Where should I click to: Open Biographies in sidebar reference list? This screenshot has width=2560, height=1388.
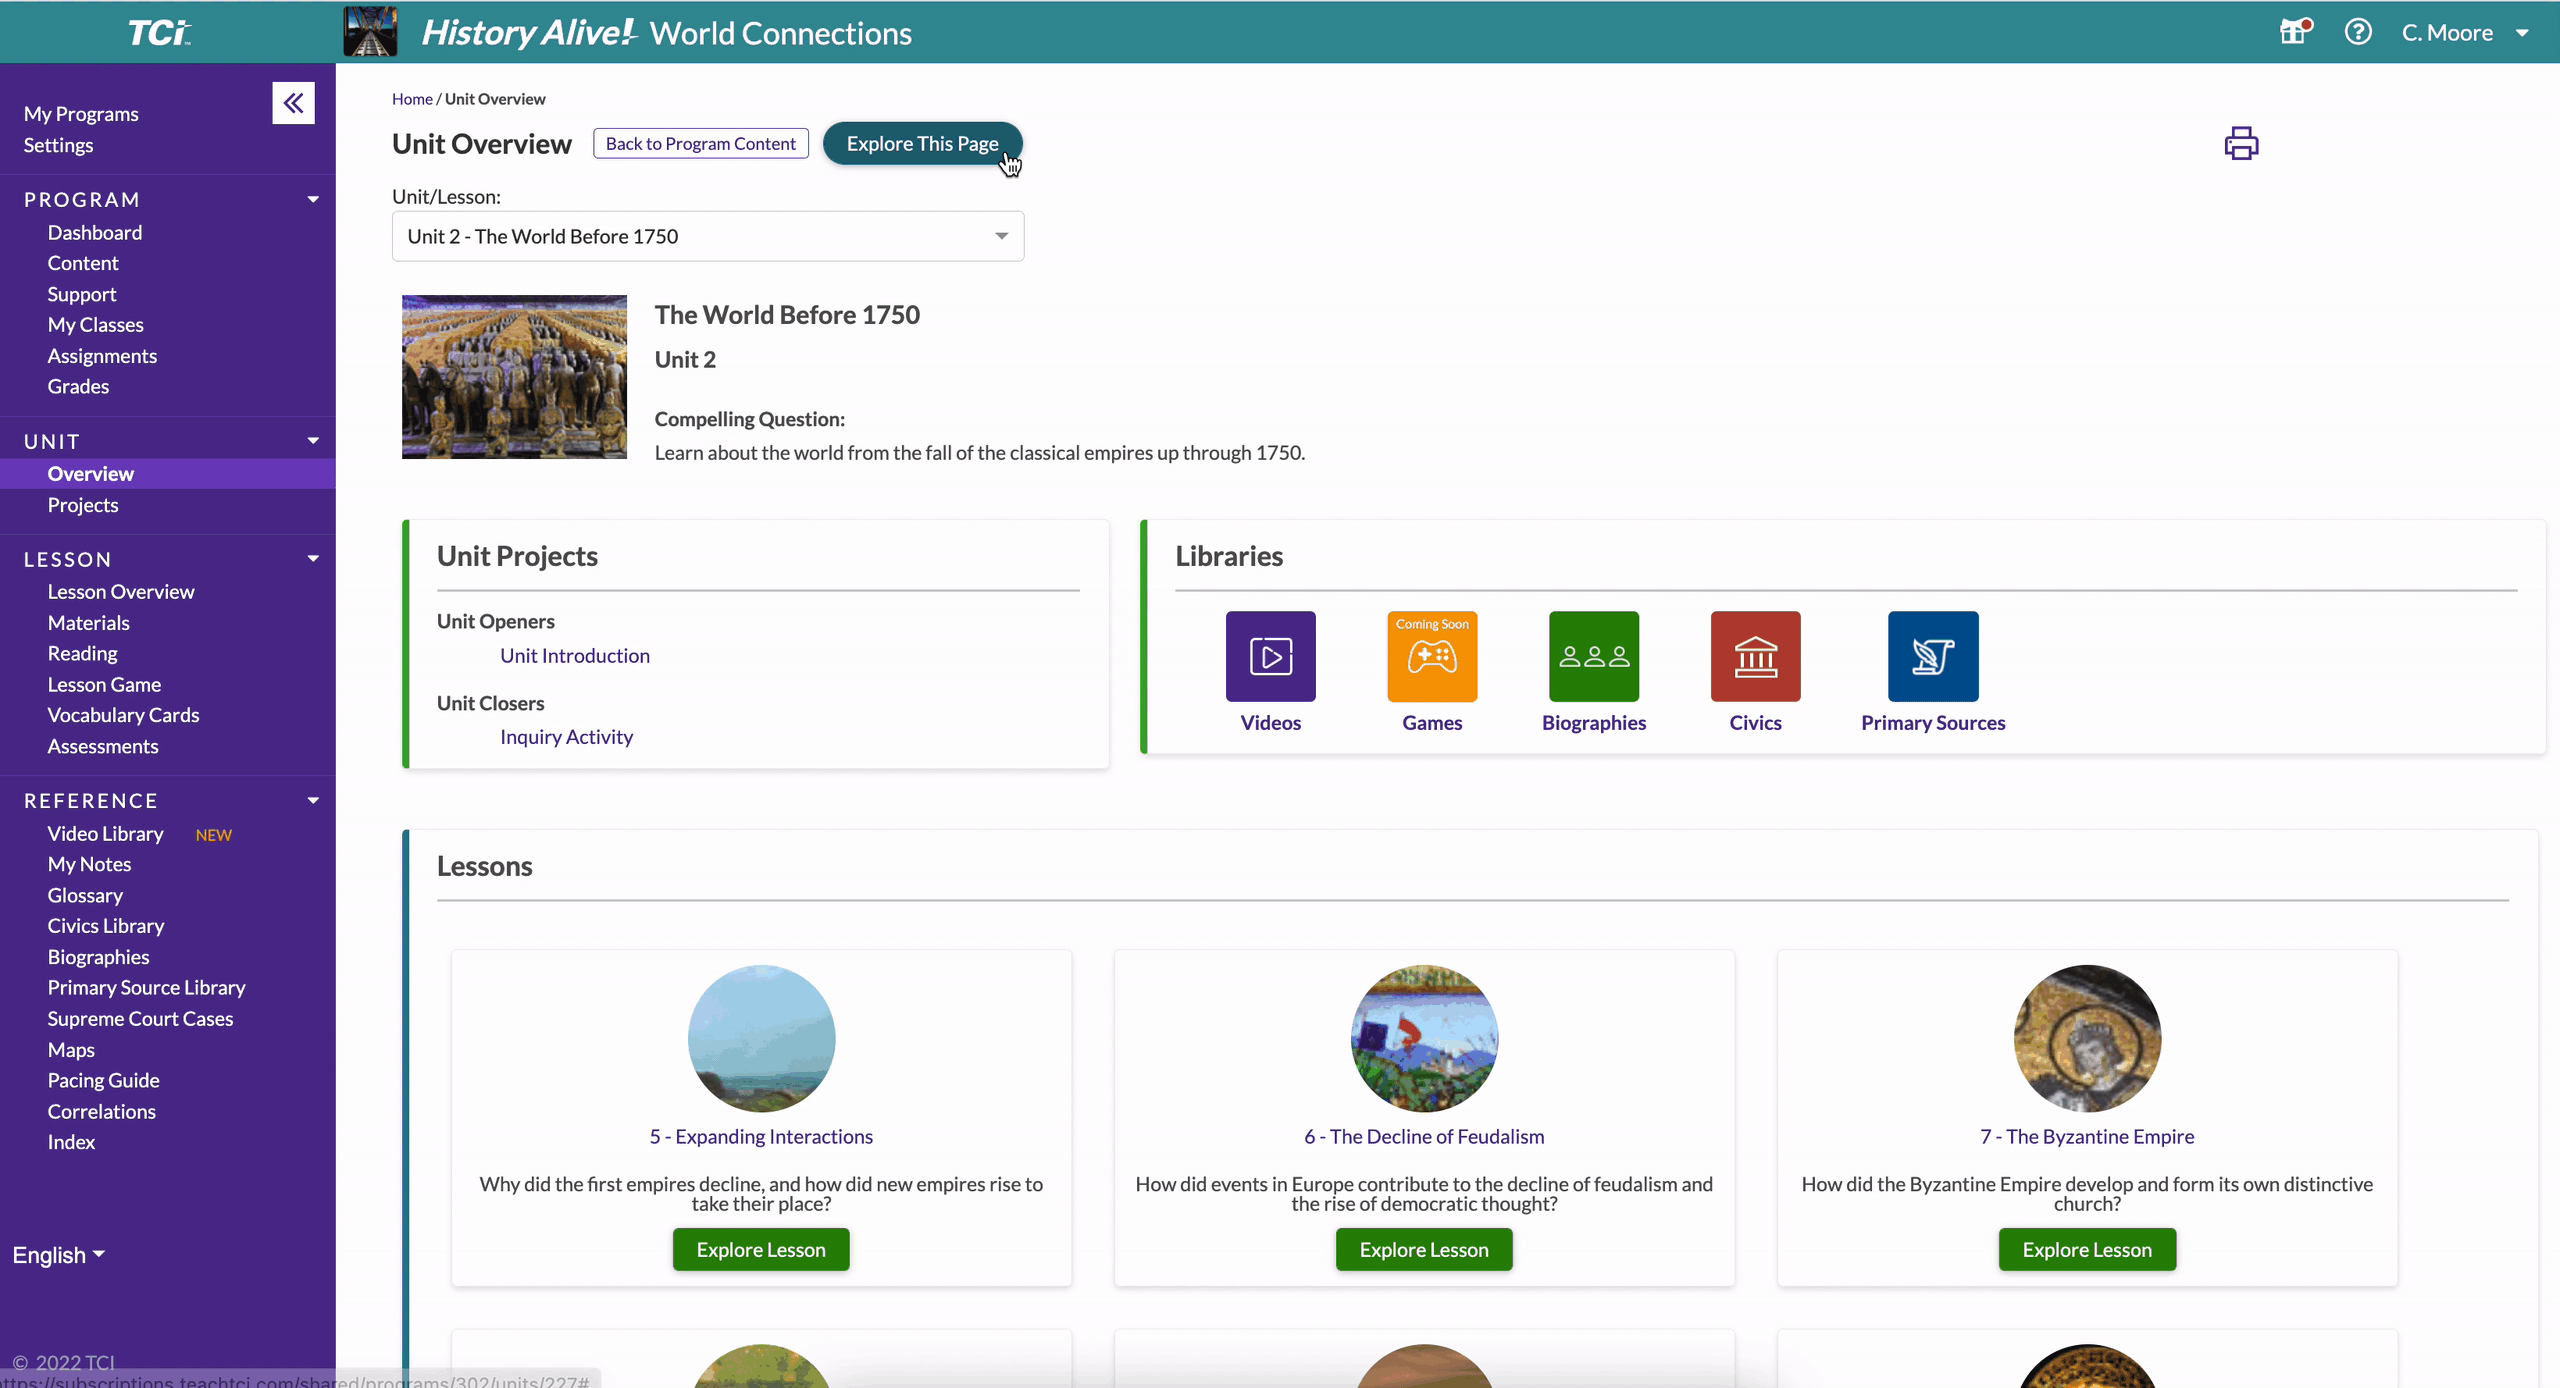pyautogui.click(x=98, y=957)
